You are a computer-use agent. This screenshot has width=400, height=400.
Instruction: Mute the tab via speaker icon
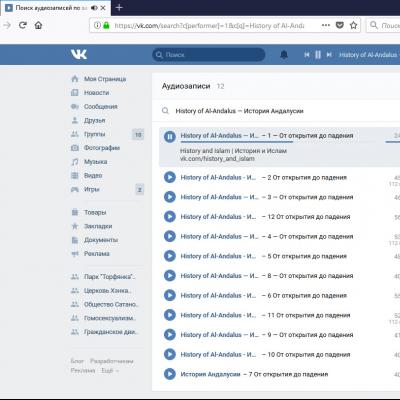[x=94, y=8]
